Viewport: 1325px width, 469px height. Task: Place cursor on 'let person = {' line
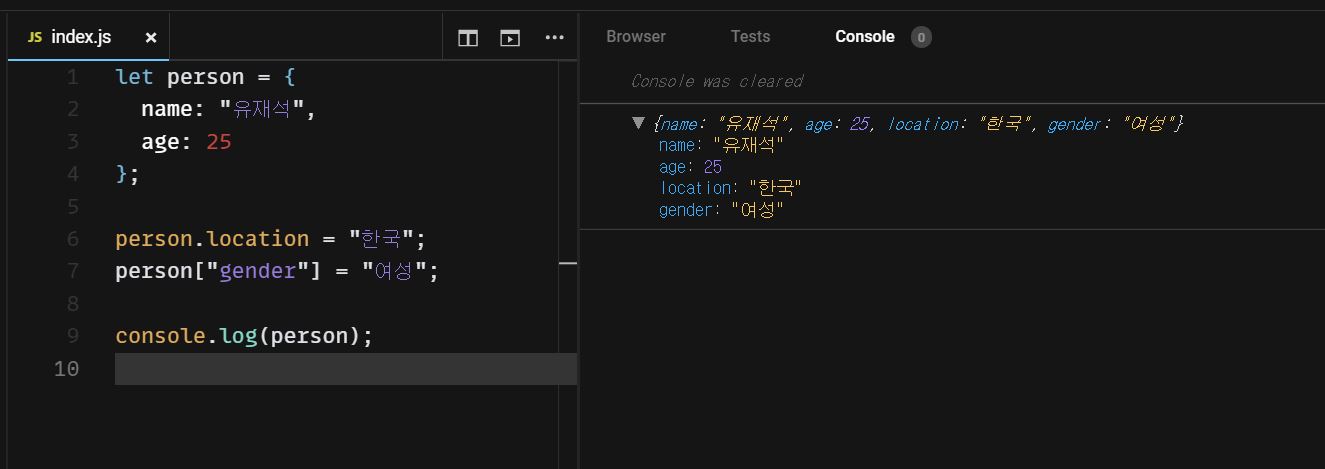205,77
